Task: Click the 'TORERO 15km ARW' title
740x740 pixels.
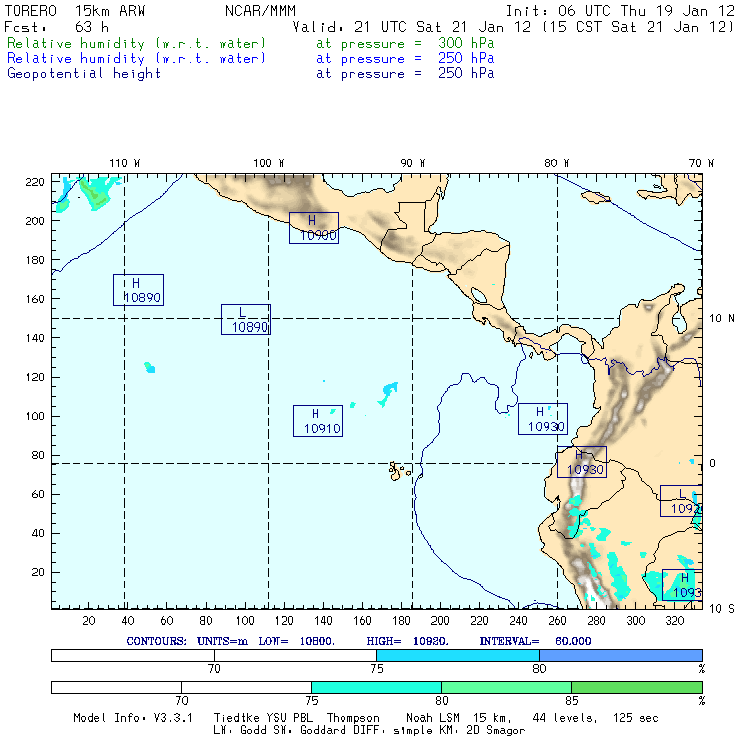Action: (75, 11)
